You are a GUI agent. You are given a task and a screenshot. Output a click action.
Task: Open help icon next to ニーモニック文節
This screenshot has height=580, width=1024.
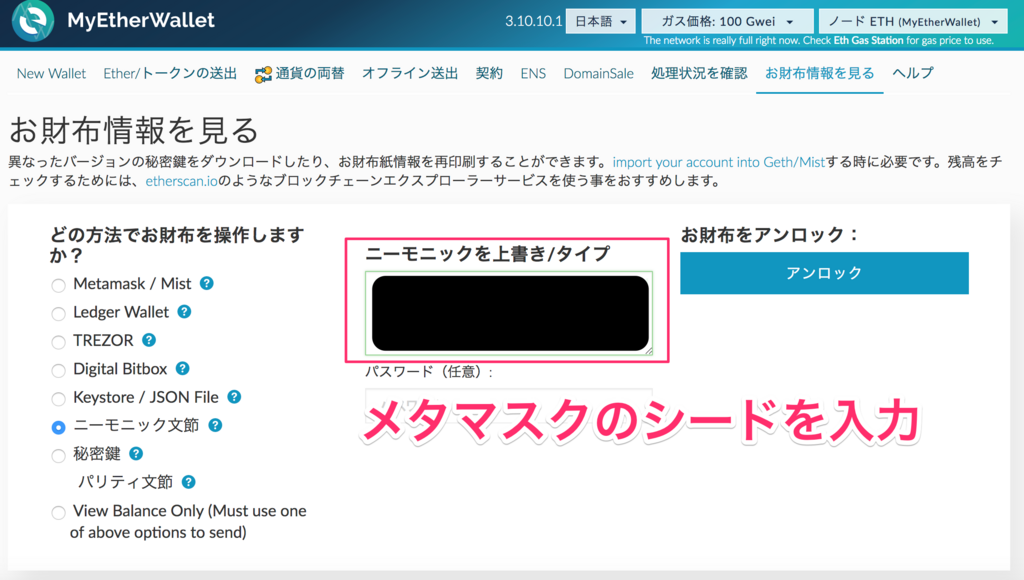(x=215, y=425)
